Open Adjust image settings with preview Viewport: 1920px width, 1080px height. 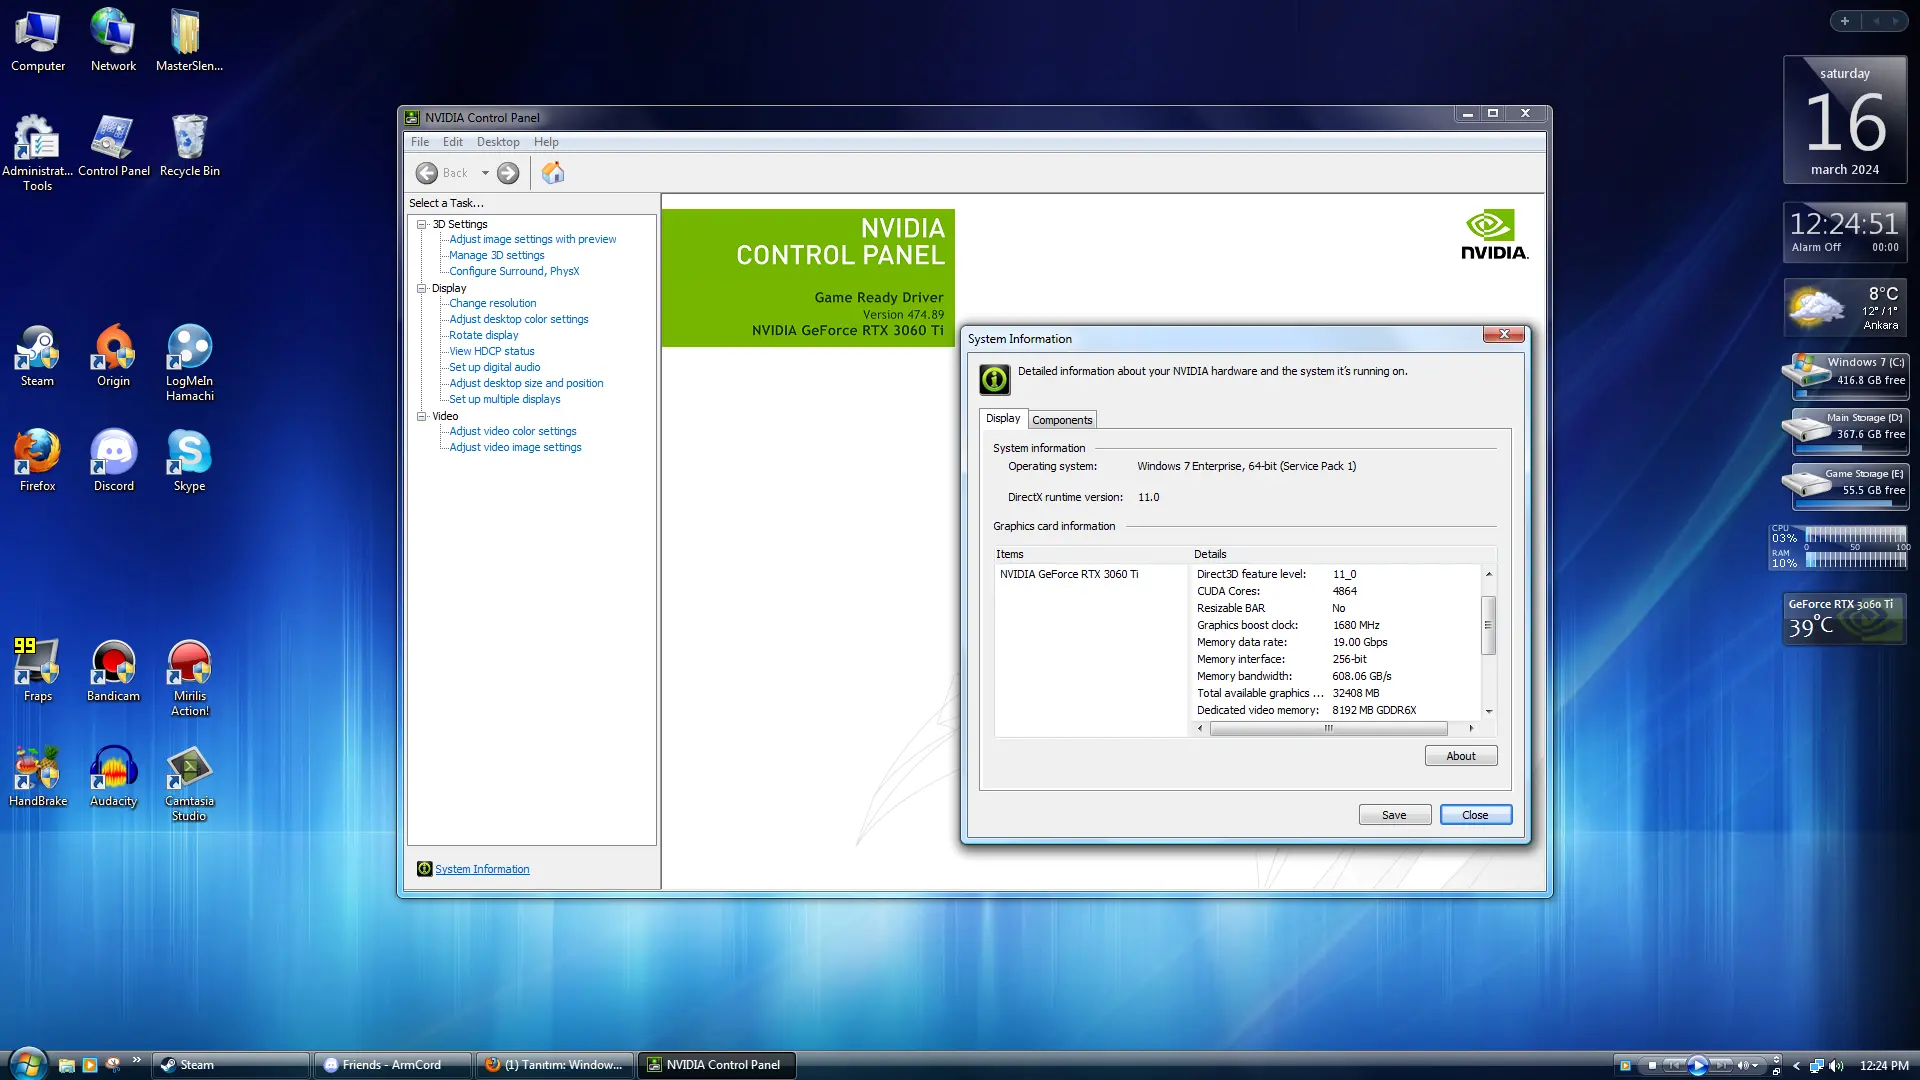pos(532,239)
